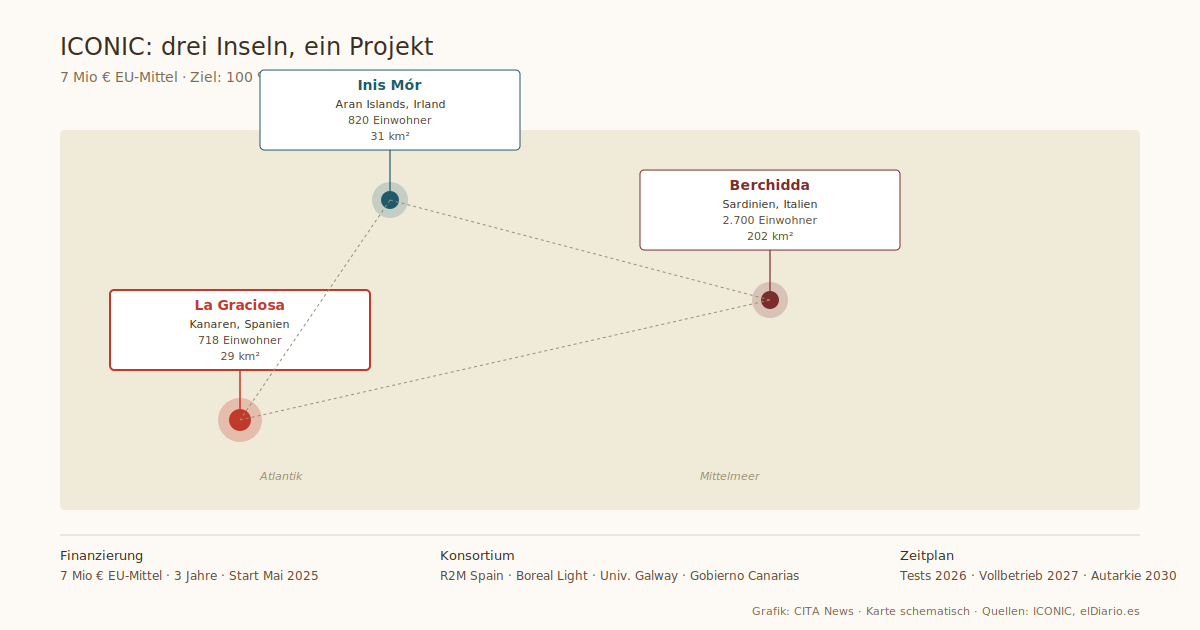The height and width of the screenshot is (630, 1200).
Task: Click the subtitle line starting 'Ziel: 100'
Action: [225, 77]
